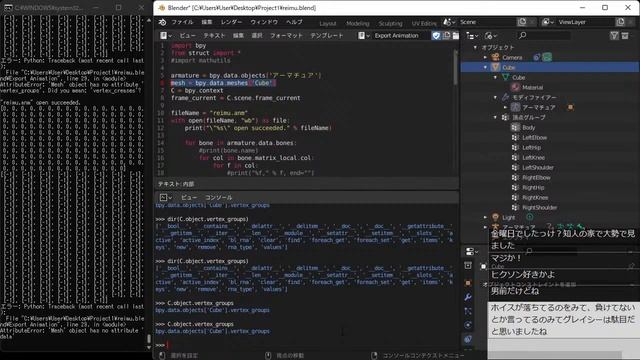The width and height of the screenshot is (640, 360).
Task: Click the Export Animation text name field
Action: click(401, 36)
